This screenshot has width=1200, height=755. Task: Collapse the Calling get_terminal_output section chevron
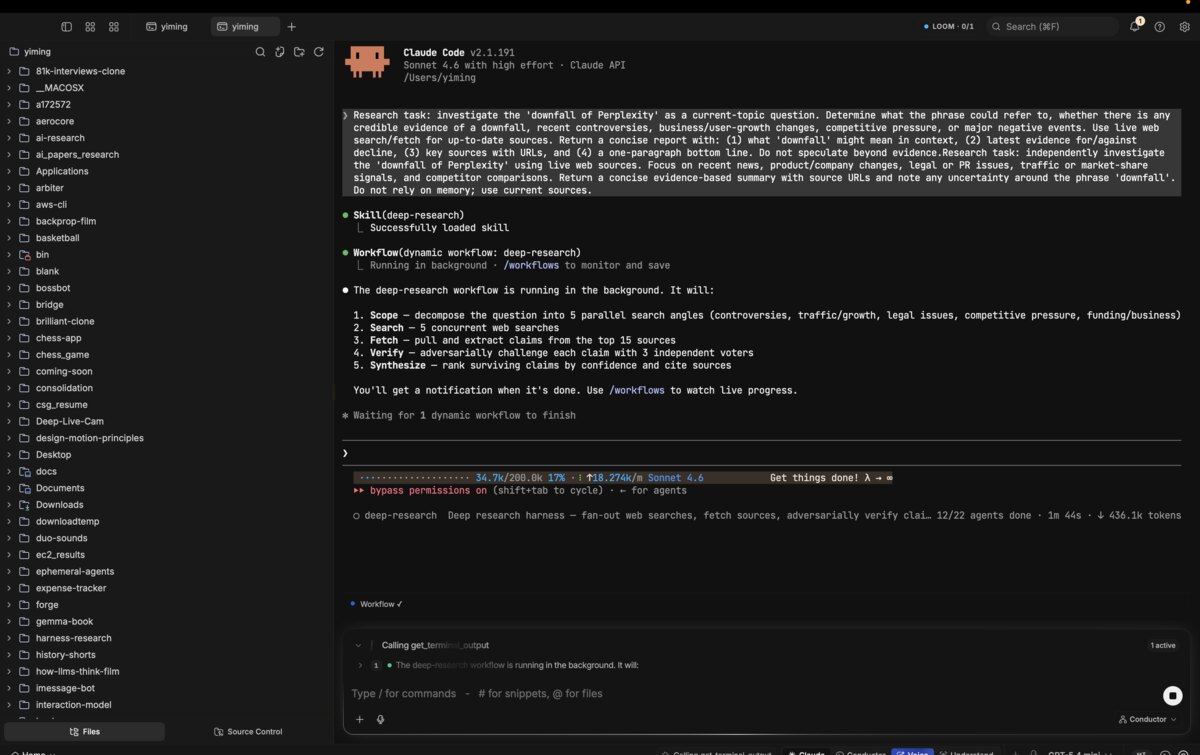(x=358, y=645)
